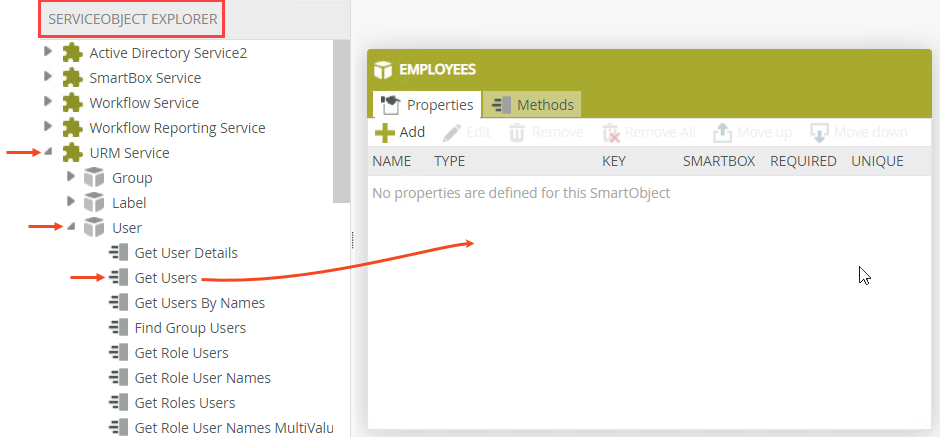Collapse the URM Service node
Image resolution: width=940 pixels, height=437 pixels.
click(47, 153)
